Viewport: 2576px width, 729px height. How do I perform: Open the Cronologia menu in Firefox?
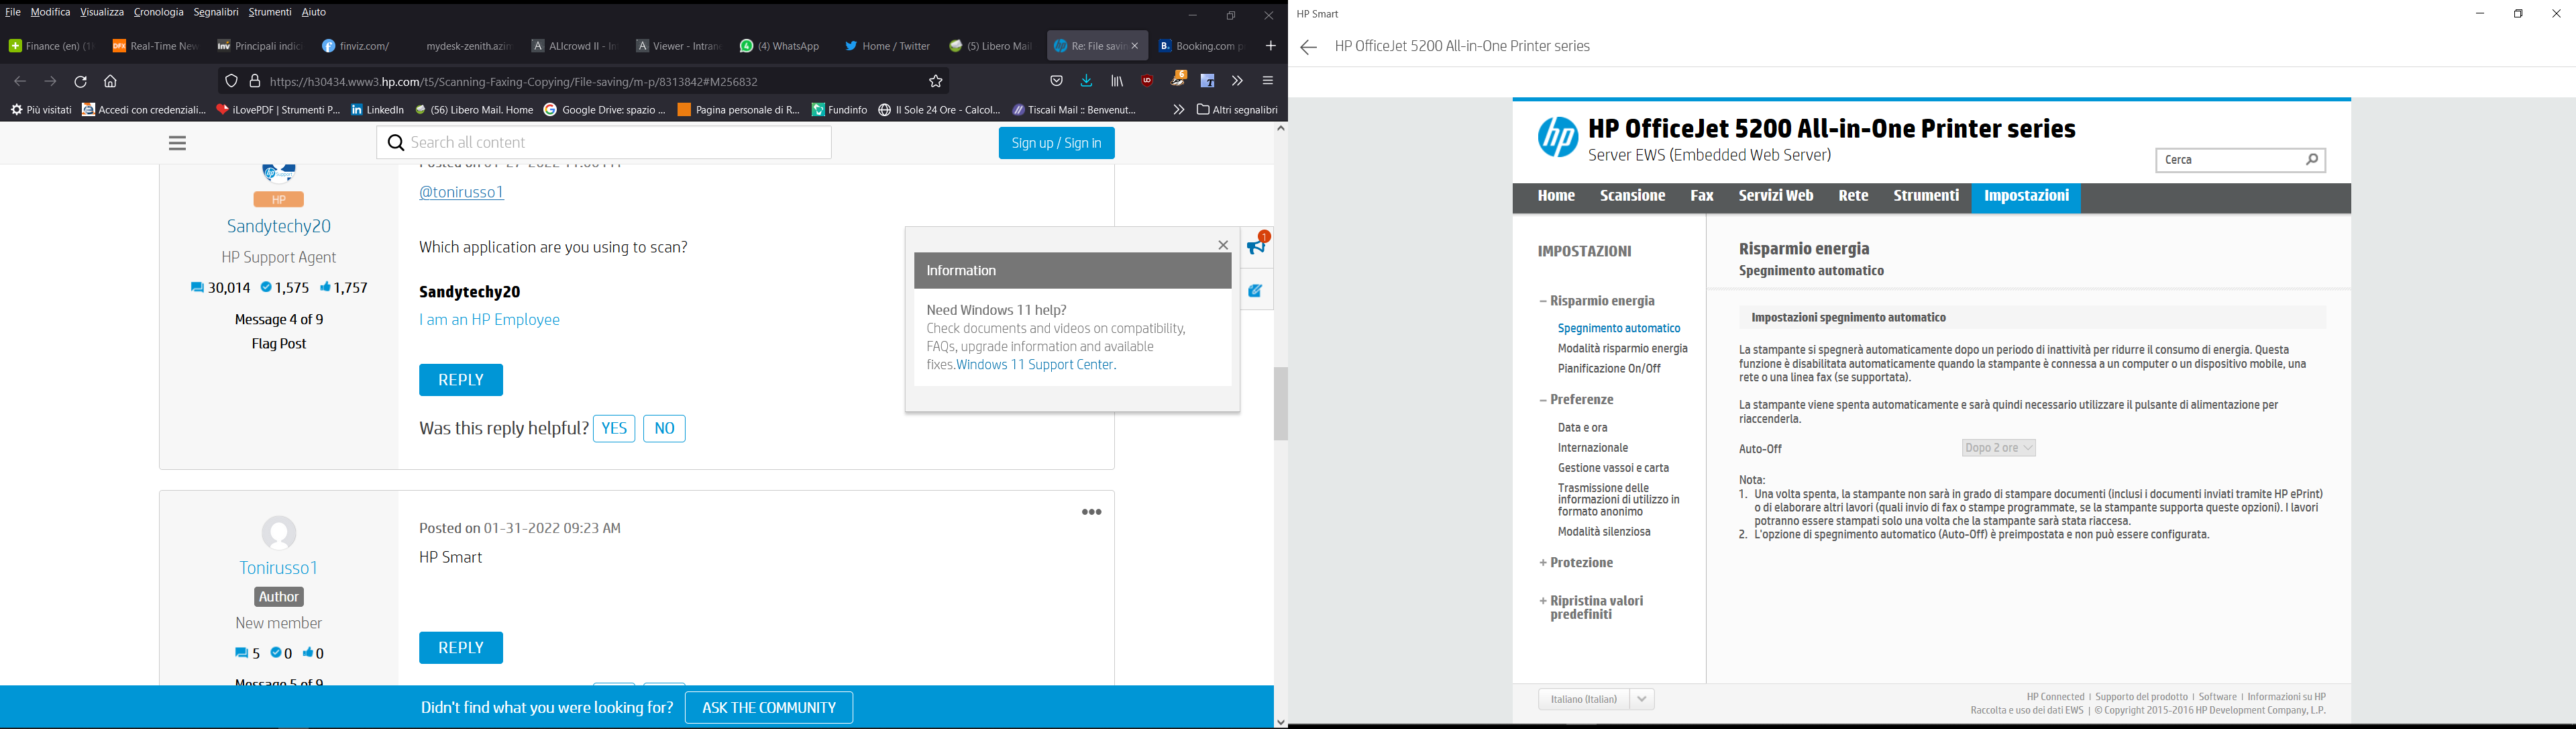157,11
